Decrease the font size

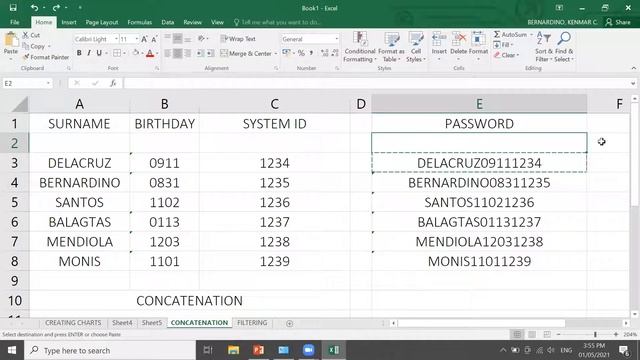point(154,39)
